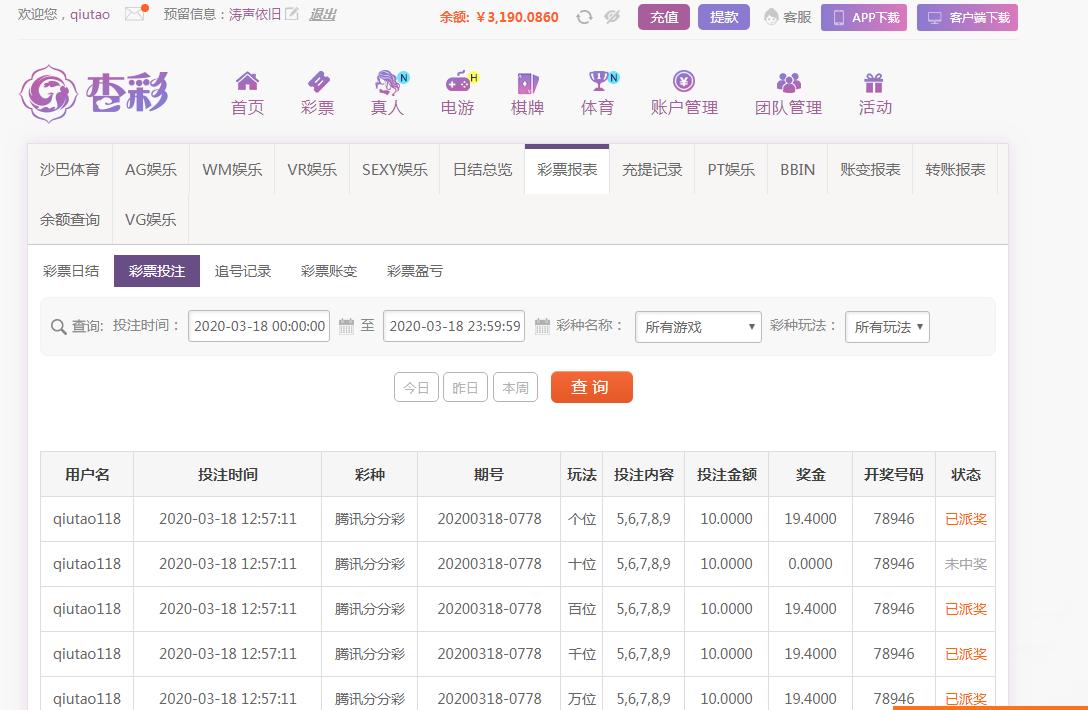Refresh the account balance
The image size is (1088, 710).
585,17
